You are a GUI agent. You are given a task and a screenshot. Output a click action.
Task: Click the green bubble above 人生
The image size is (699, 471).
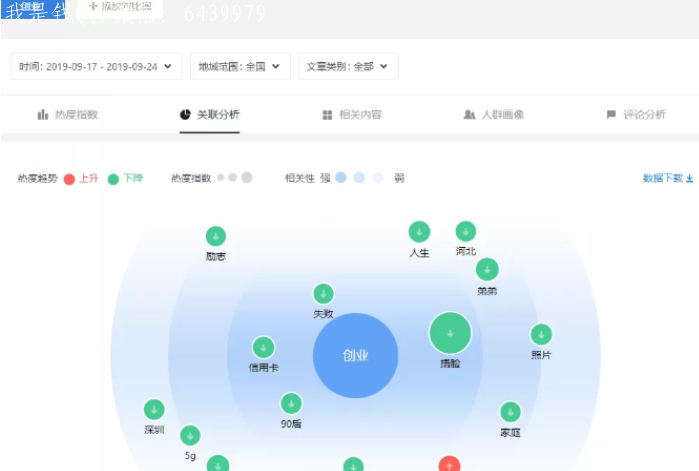coord(419,232)
